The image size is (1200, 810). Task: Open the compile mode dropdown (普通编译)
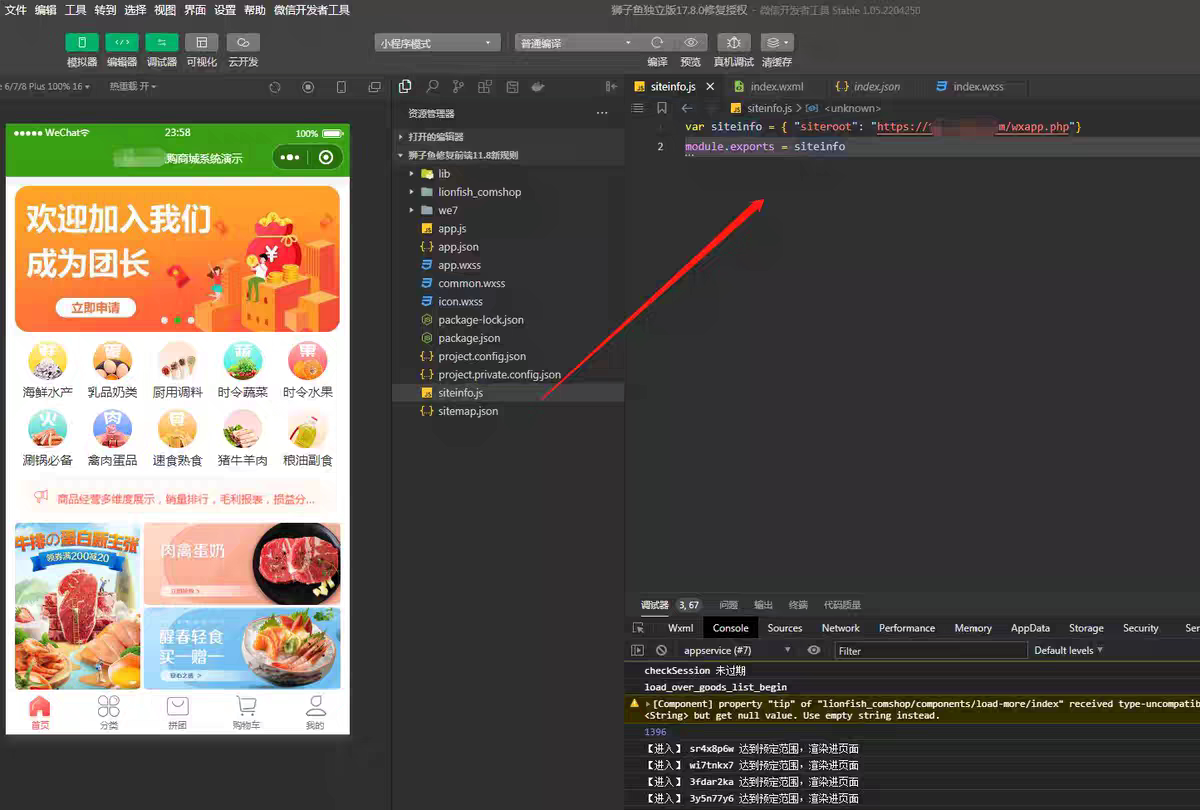coord(577,43)
